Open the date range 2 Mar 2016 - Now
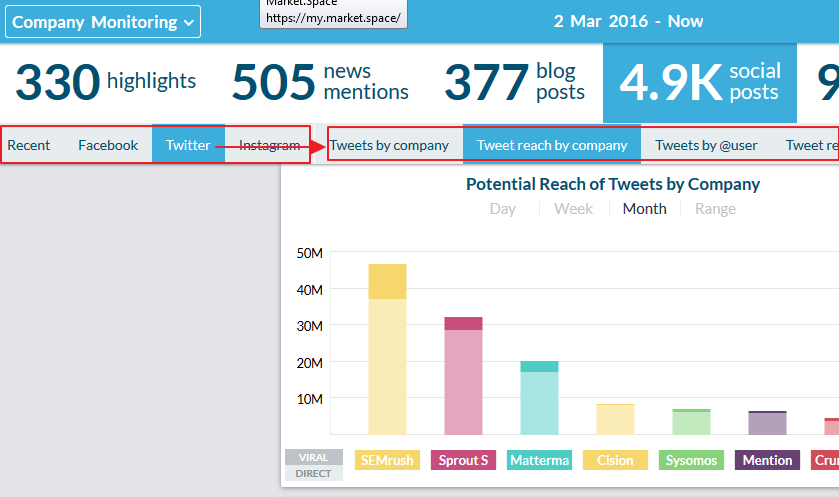Screen dimensions: 839x497 [628, 21]
